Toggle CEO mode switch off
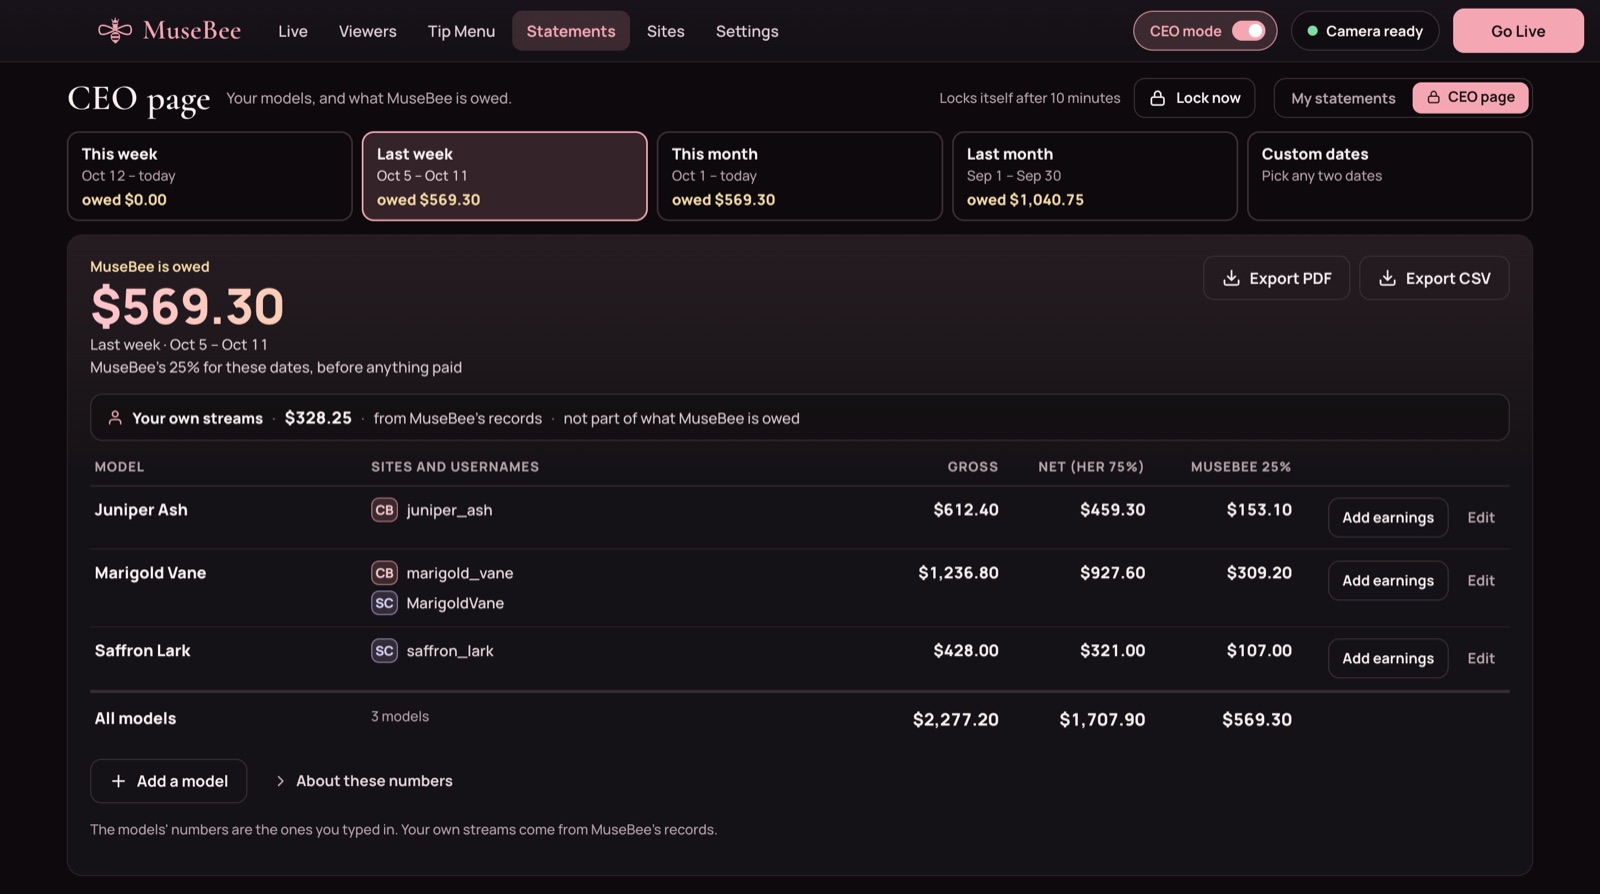Image resolution: width=1600 pixels, height=894 pixels. coord(1248,31)
